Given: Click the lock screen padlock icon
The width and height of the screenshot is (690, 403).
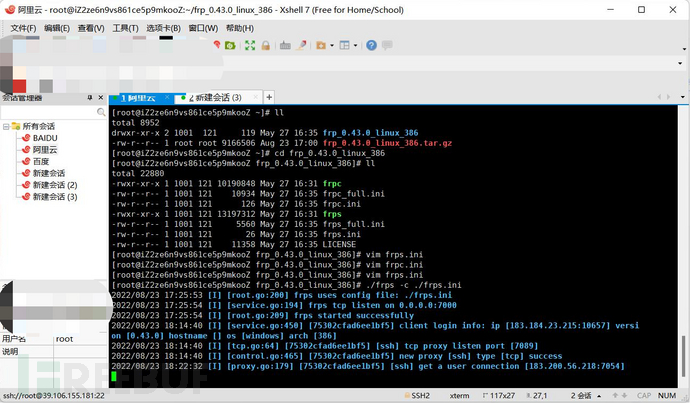Looking at the screenshot, I should point(265,45).
